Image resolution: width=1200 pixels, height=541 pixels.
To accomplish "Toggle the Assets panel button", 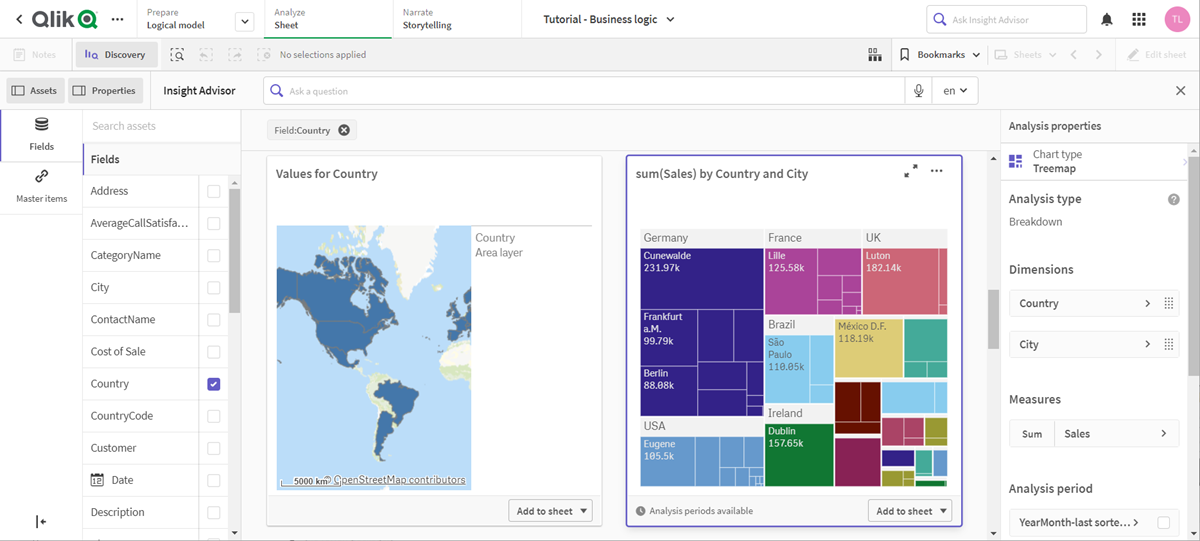I will click(x=35, y=91).
